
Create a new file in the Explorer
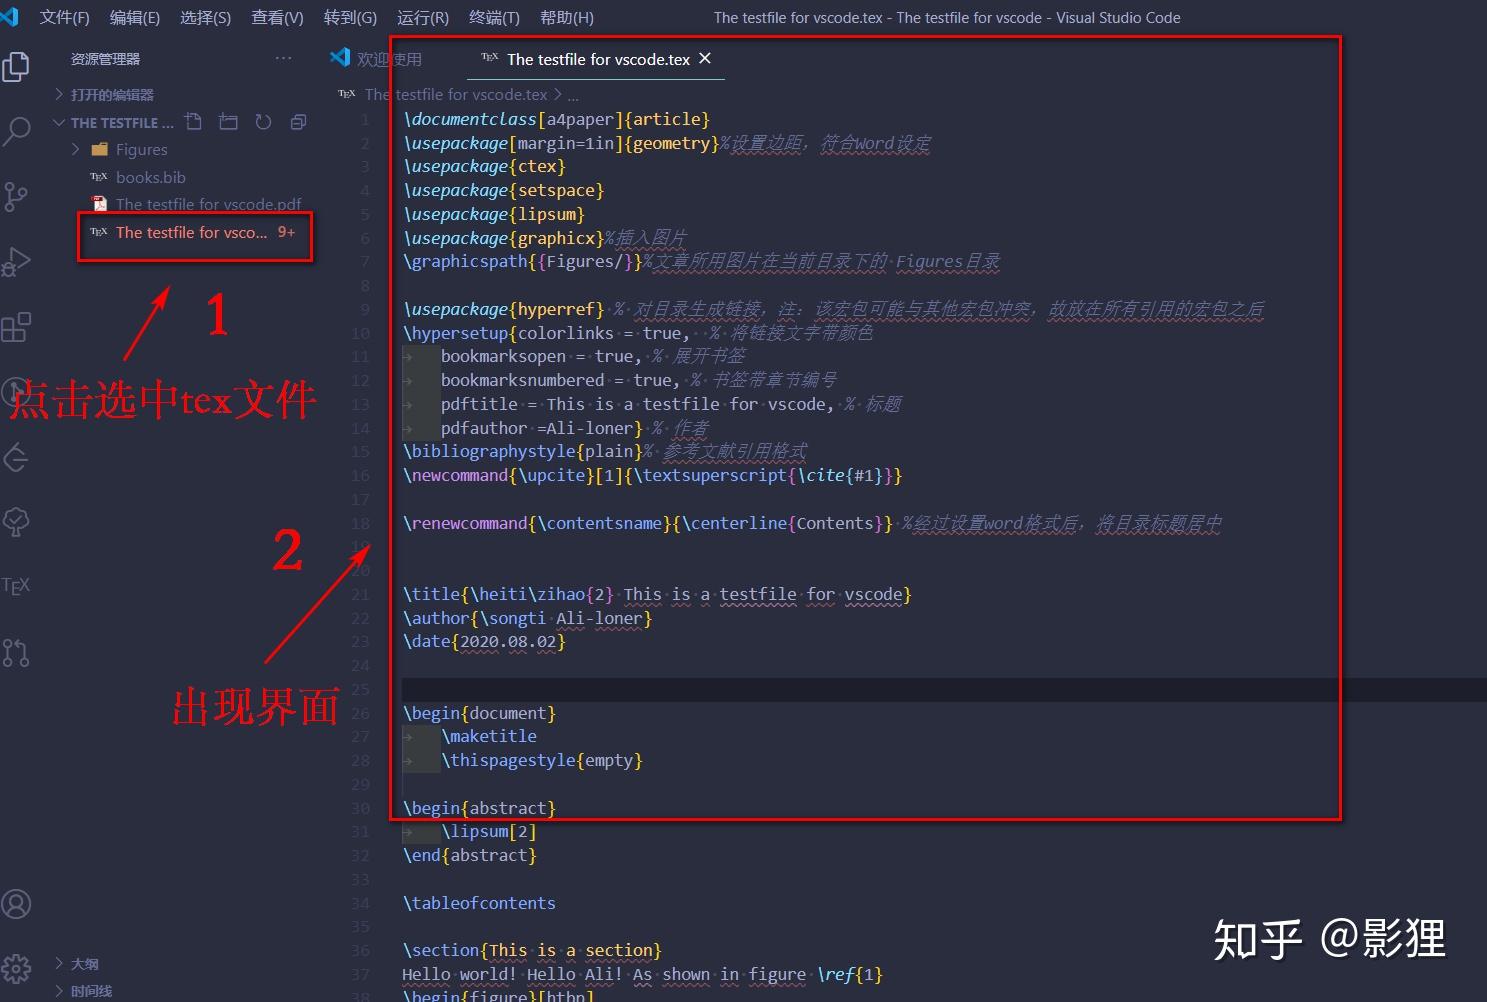point(193,121)
